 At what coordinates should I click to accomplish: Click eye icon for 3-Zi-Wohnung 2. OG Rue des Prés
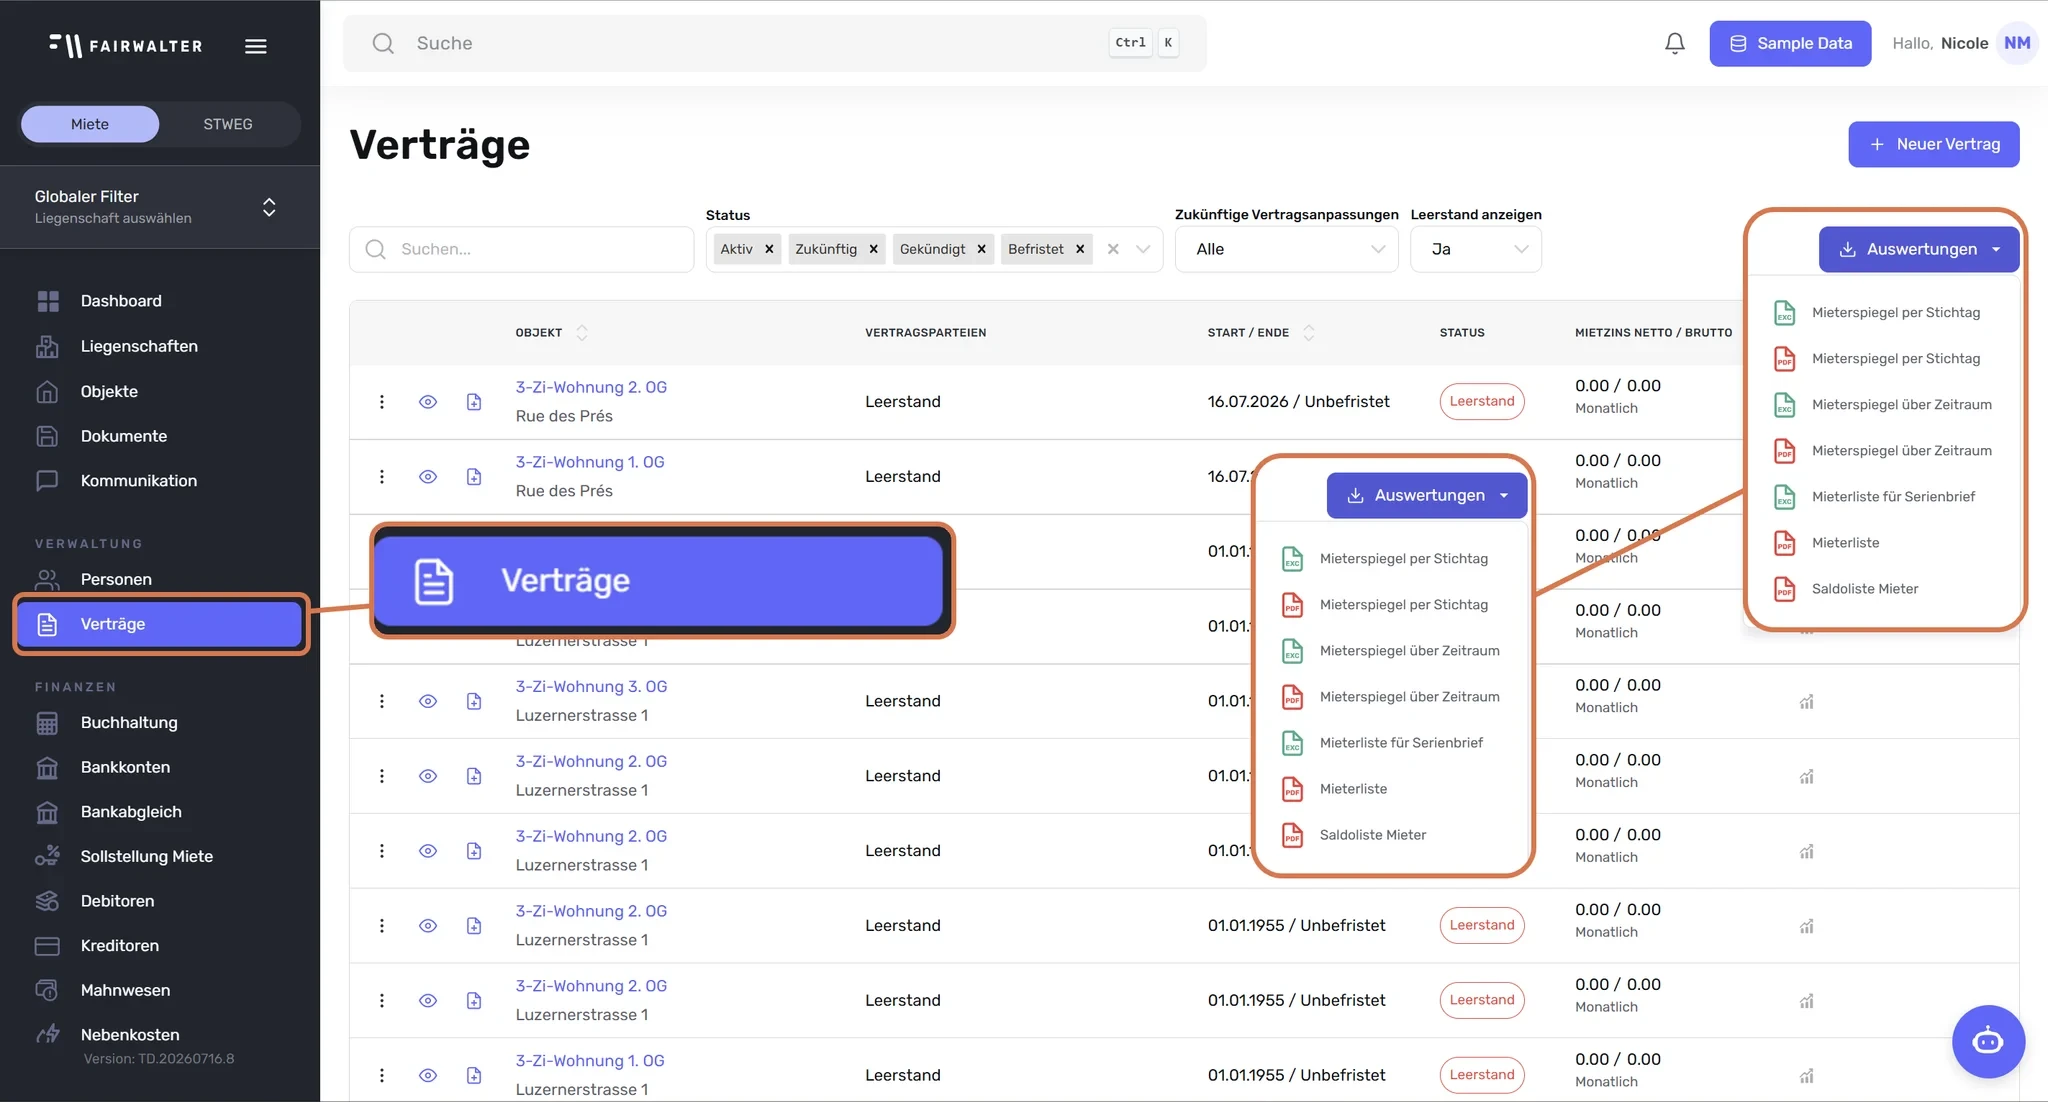428,402
